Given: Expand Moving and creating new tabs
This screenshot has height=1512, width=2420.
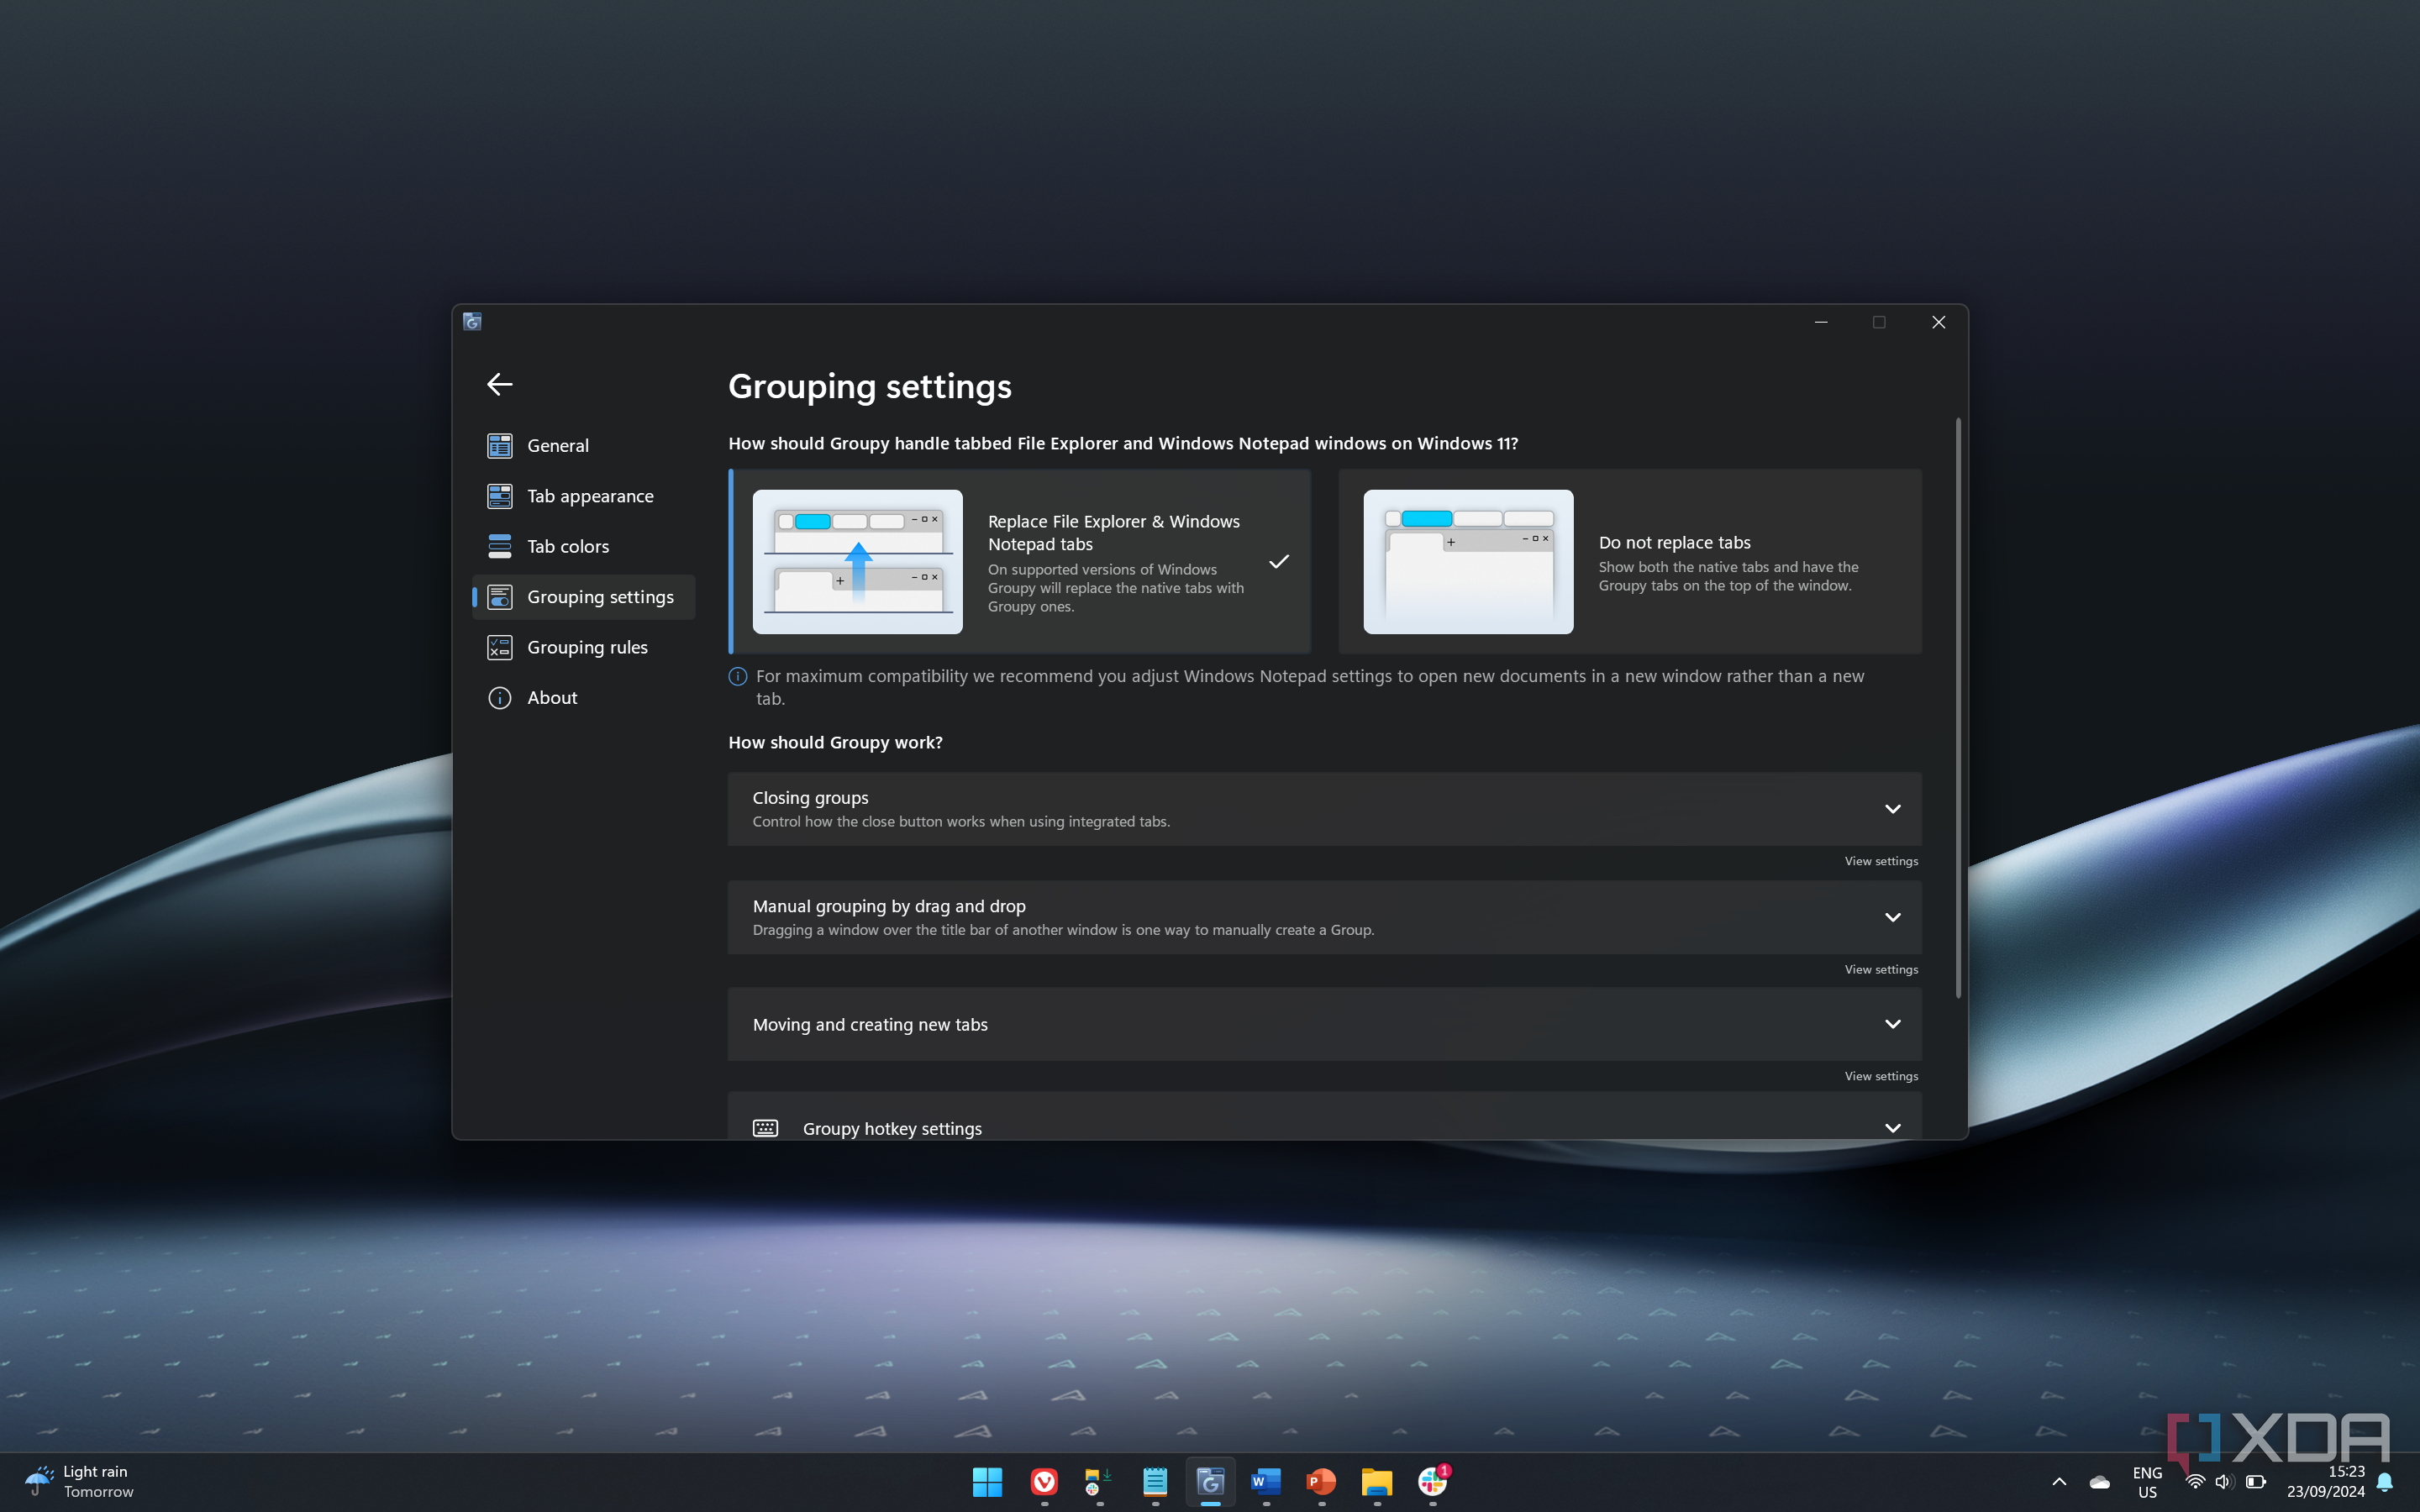Looking at the screenshot, I should [1325, 1024].
